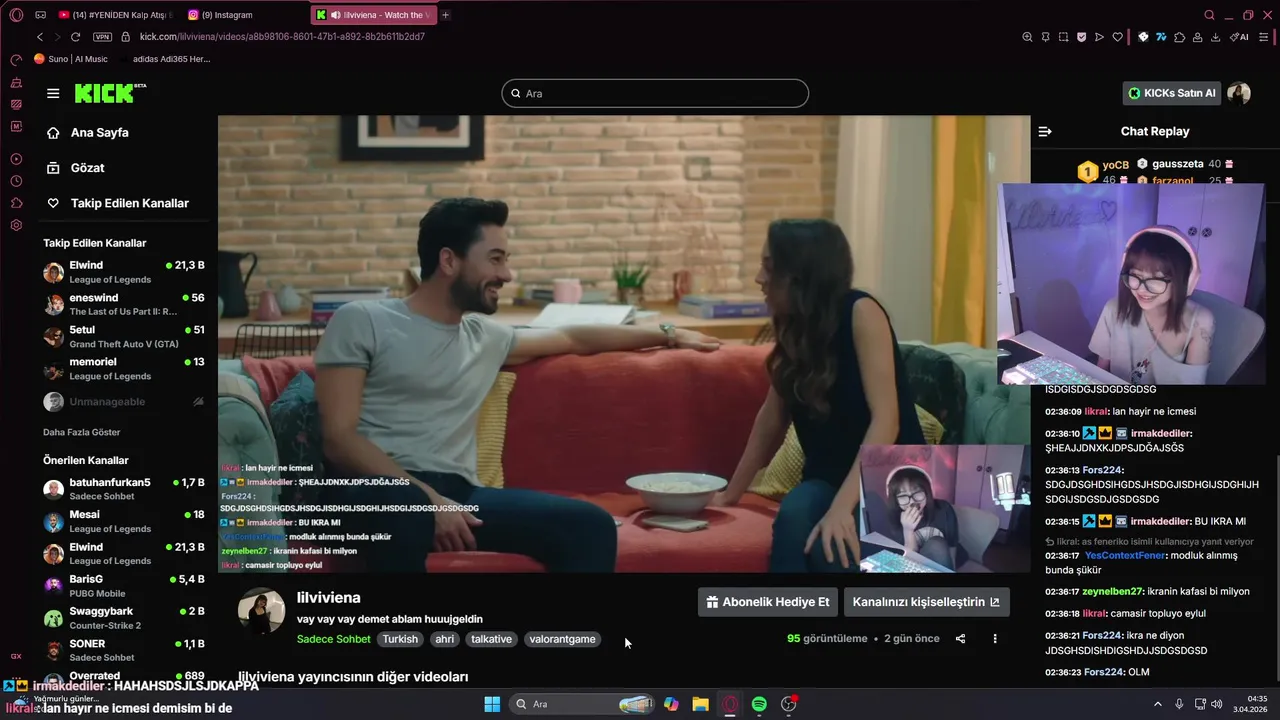The image size is (1280, 720).
Task: Open a new browser tab
Action: [445, 15]
